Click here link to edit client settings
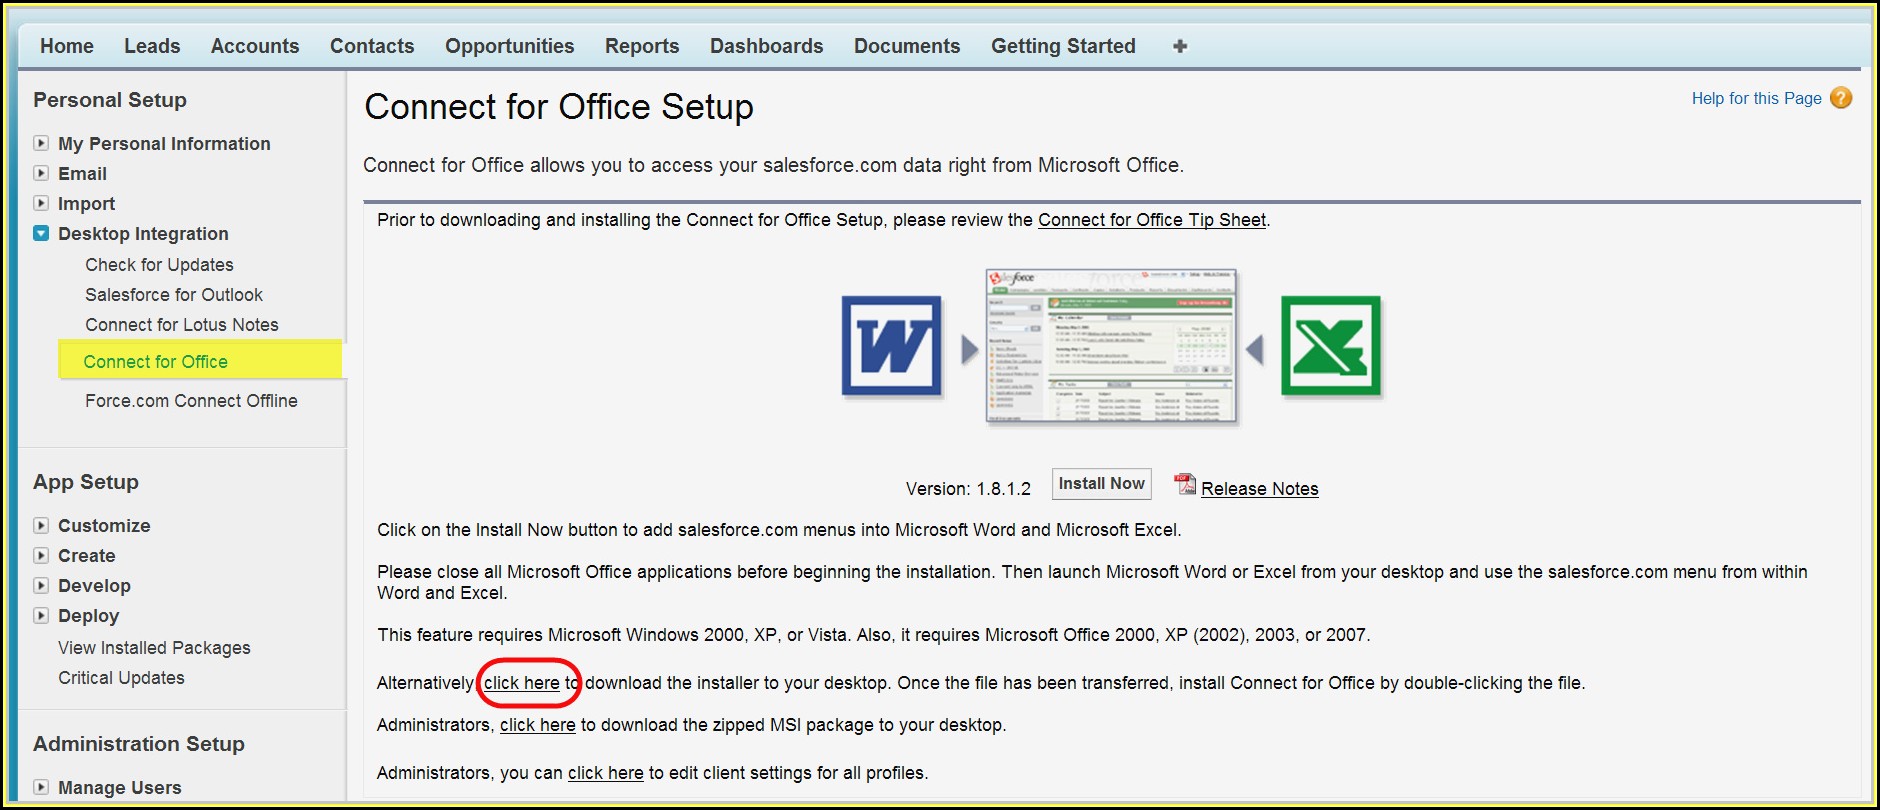This screenshot has height=810, width=1880. click(x=606, y=773)
